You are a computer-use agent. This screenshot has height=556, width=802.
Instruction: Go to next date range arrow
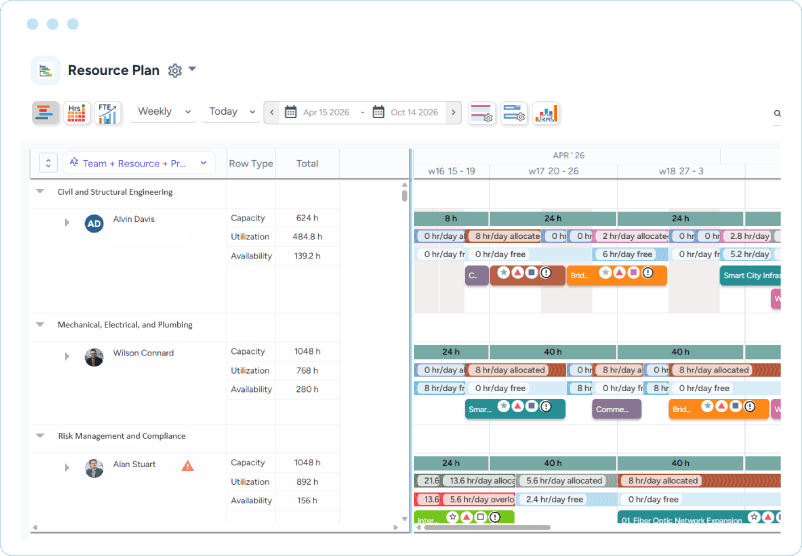point(453,113)
